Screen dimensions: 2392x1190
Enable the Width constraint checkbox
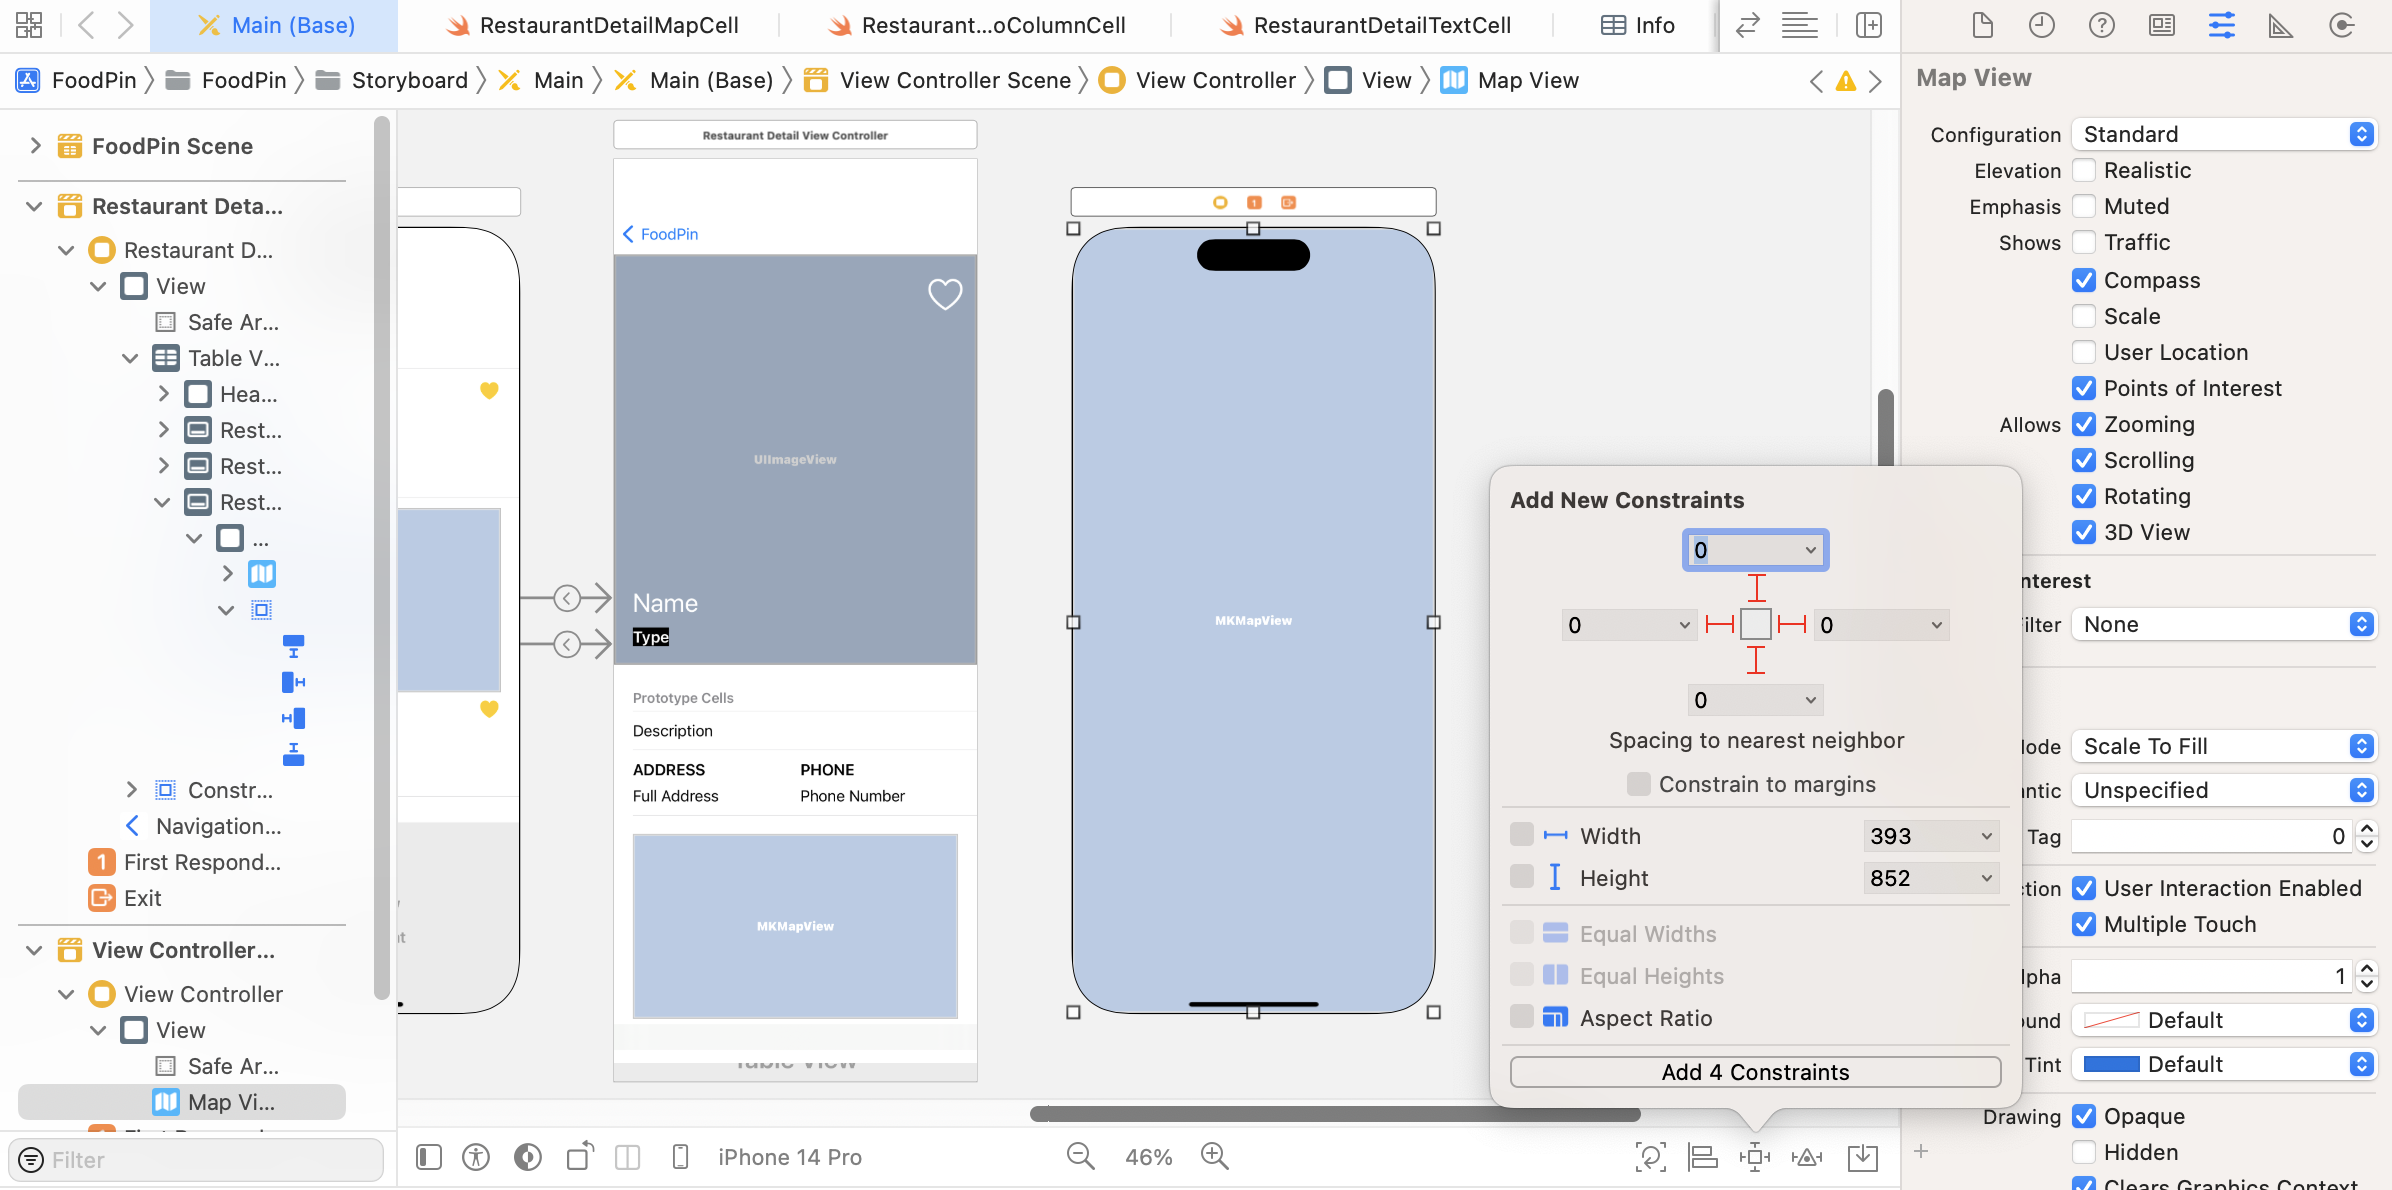click(x=1522, y=835)
